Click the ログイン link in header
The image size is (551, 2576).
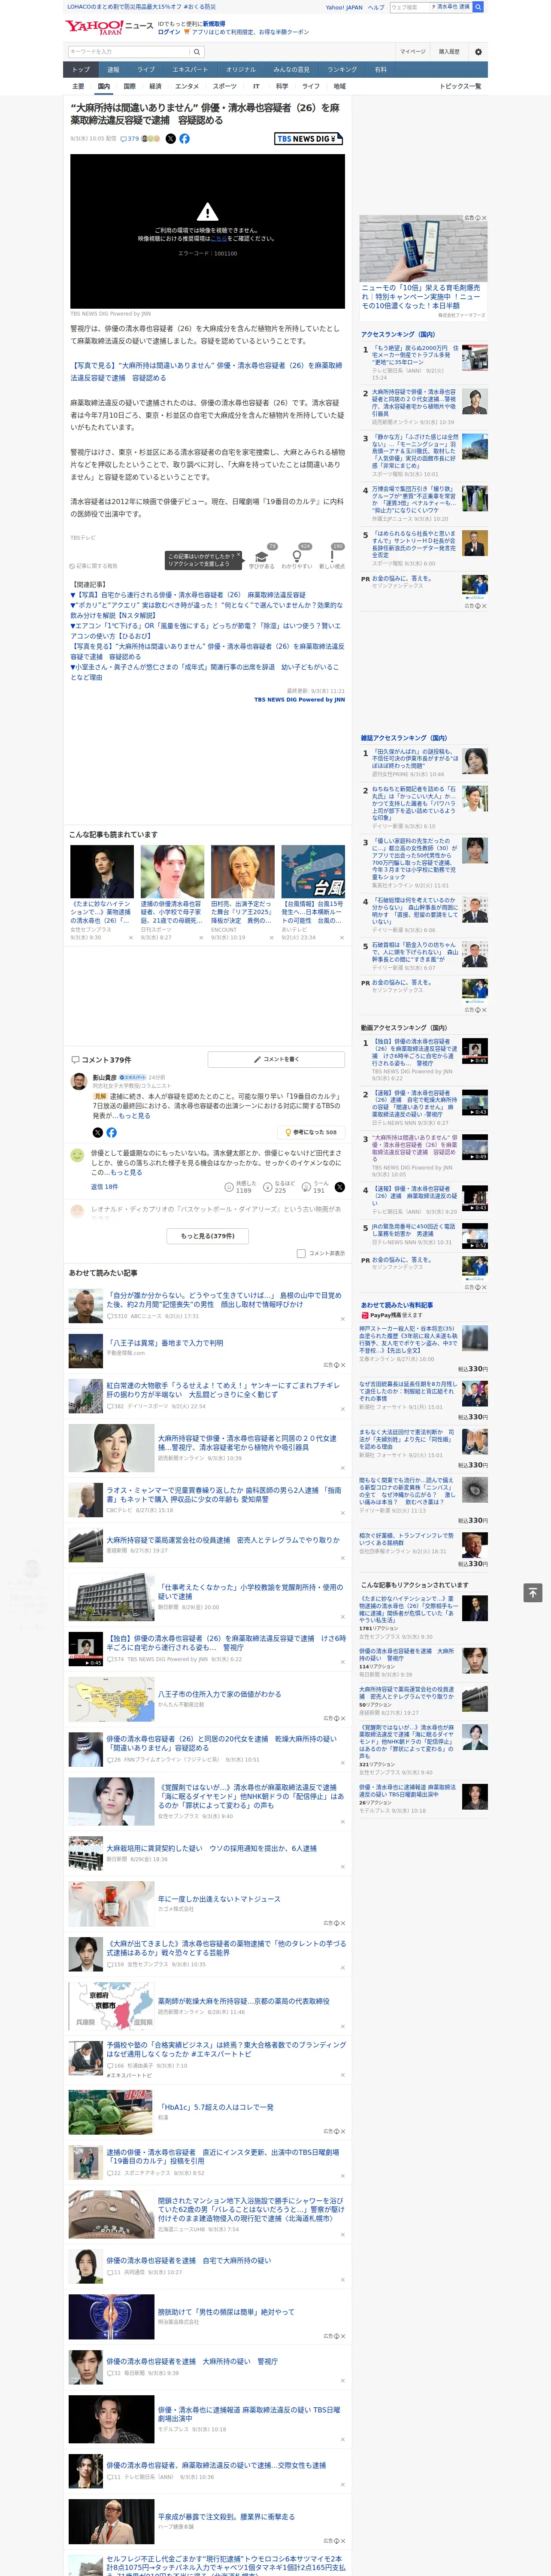pyautogui.click(x=169, y=32)
